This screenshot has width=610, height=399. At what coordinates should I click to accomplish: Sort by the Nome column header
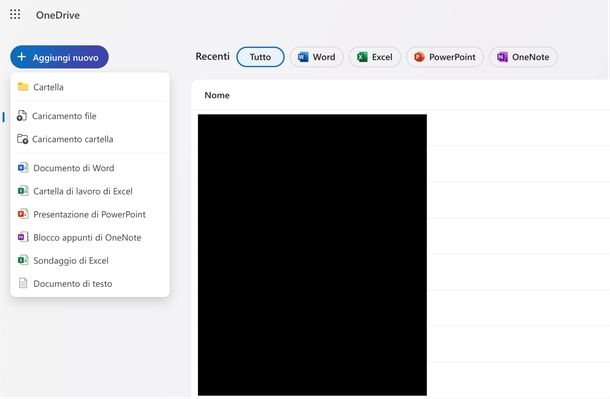[x=217, y=95]
